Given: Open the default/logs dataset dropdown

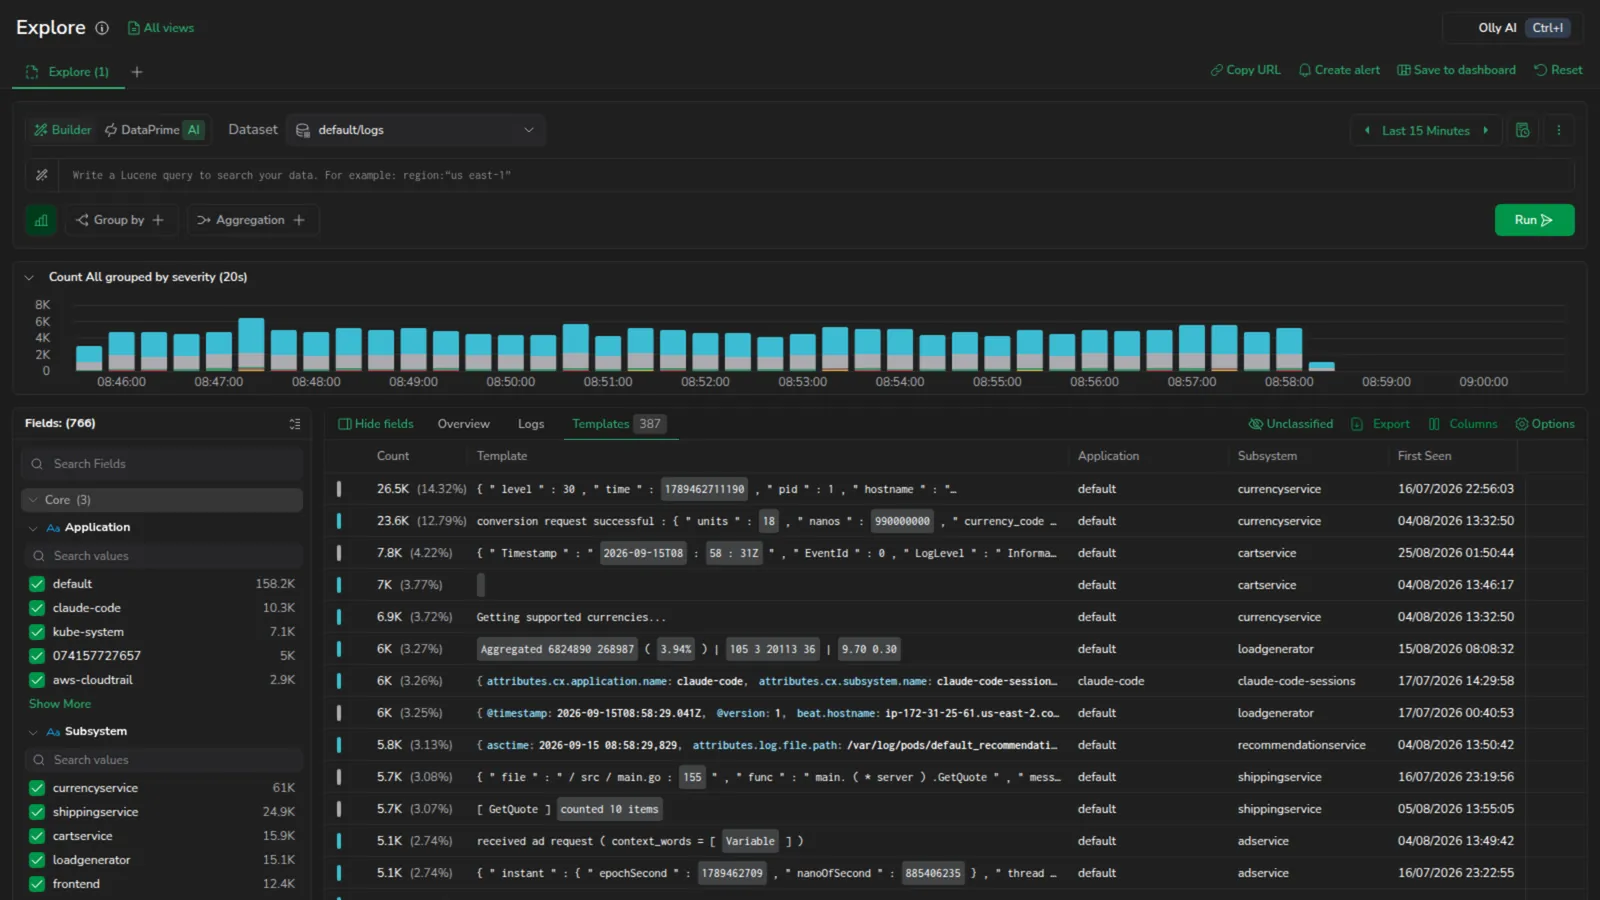Looking at the screenshot, I should [416, 130].
